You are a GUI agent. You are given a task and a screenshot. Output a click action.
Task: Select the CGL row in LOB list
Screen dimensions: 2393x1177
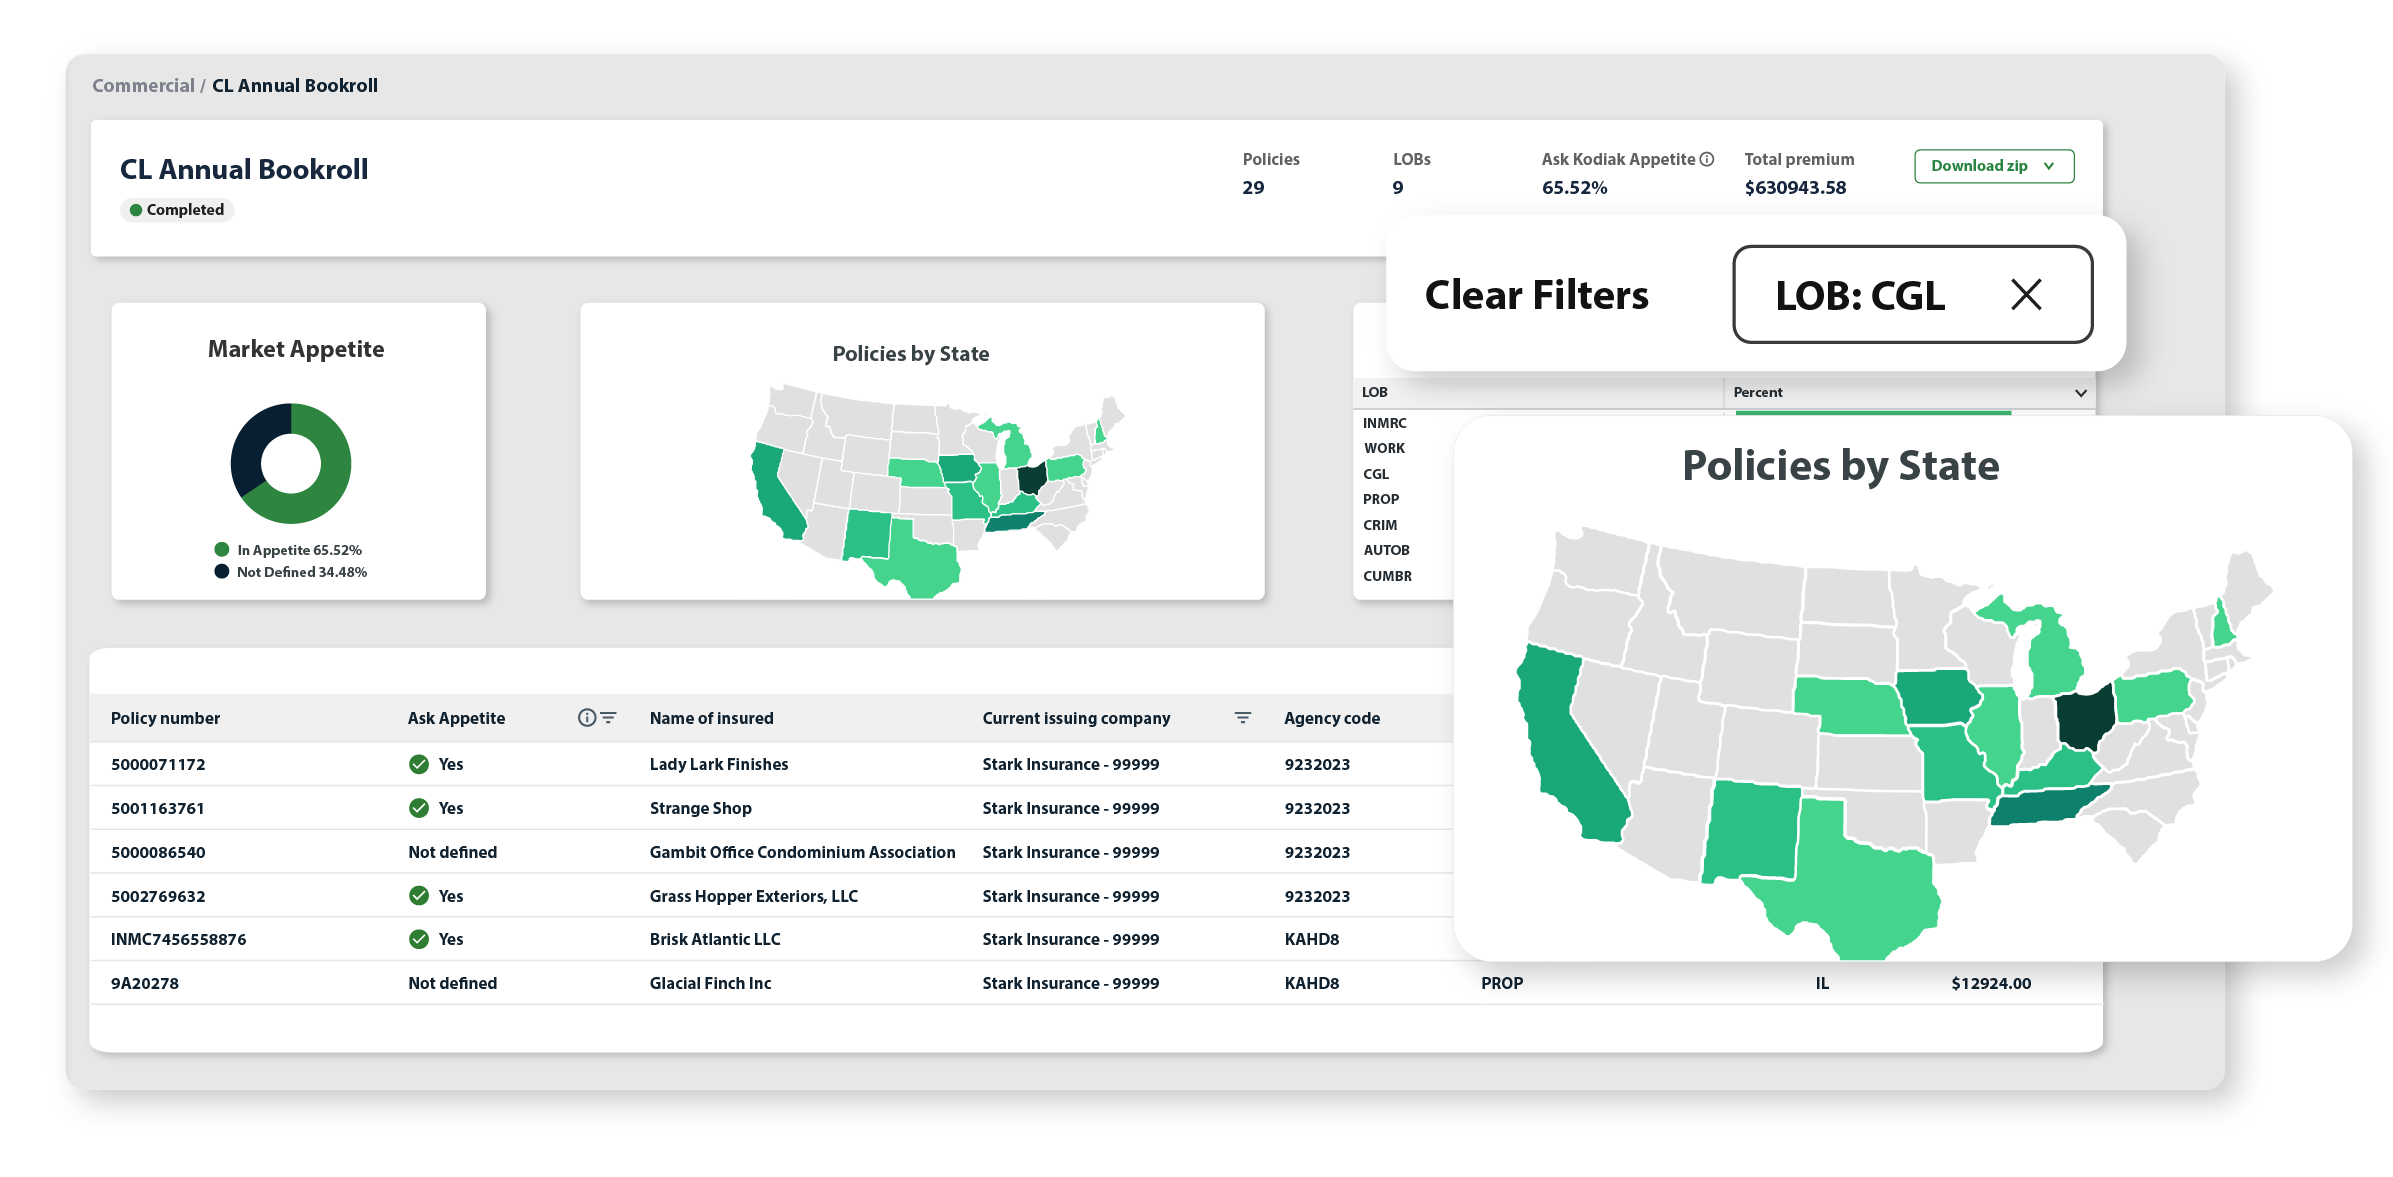[1376, 474]
